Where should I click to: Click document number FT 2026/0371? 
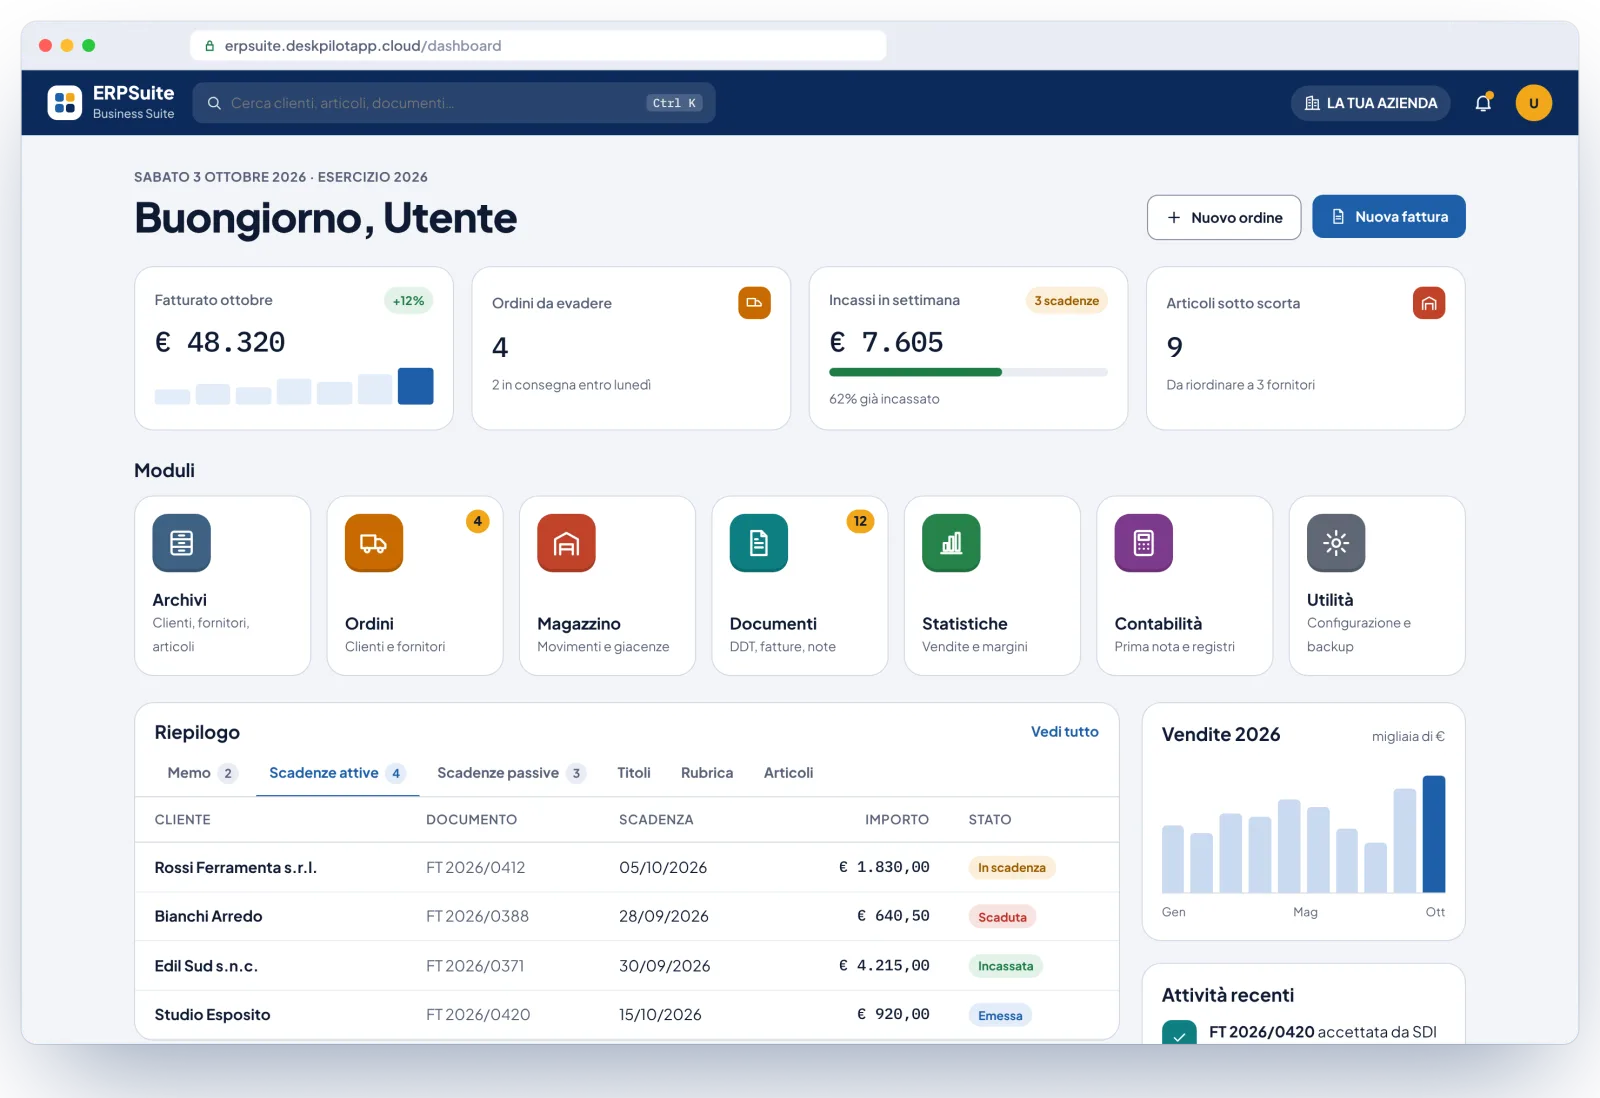pyautogui.click(x=475, y=966)
